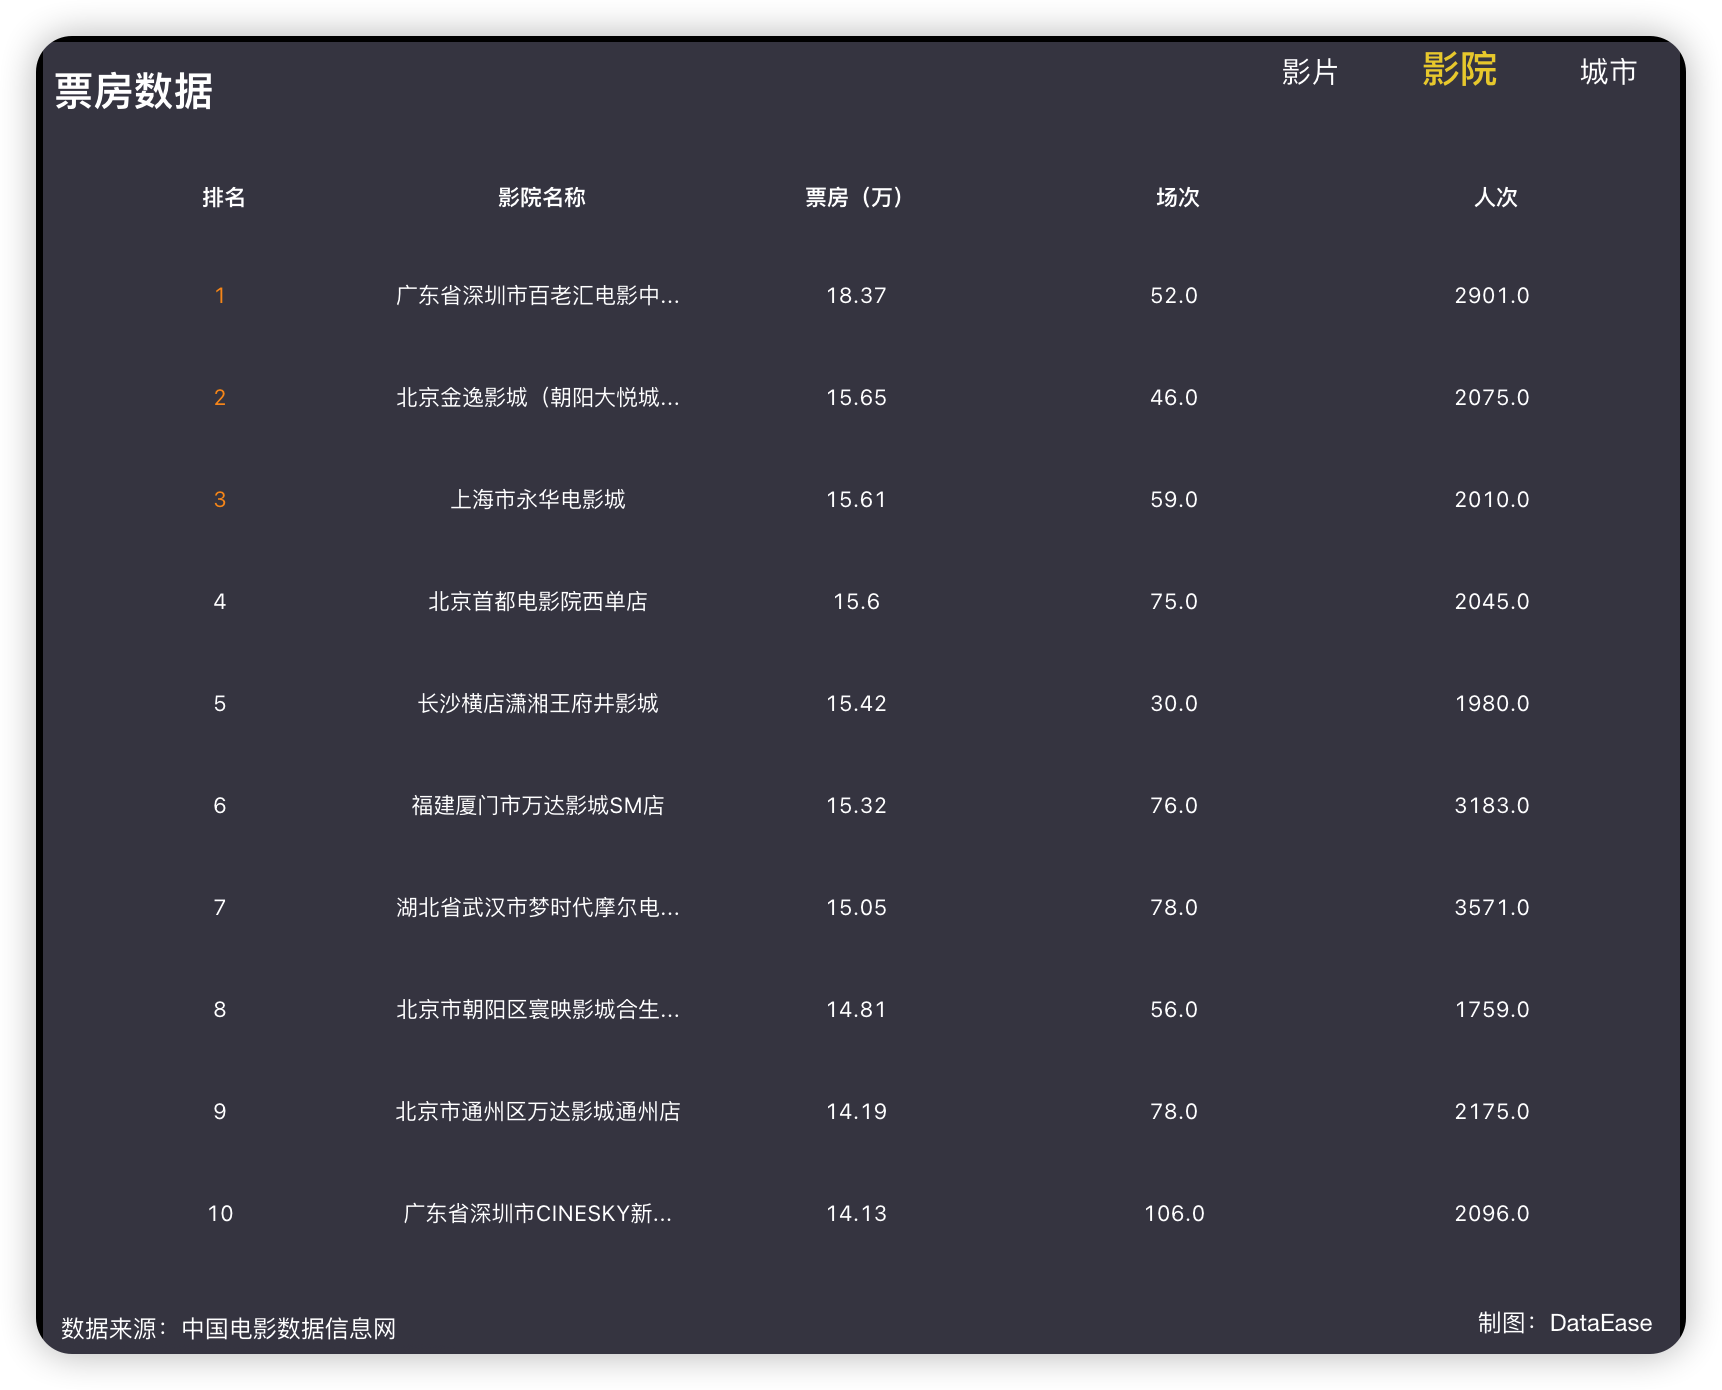
Task: Select cinema 北京首都电影院西单店
Action: 538,602
